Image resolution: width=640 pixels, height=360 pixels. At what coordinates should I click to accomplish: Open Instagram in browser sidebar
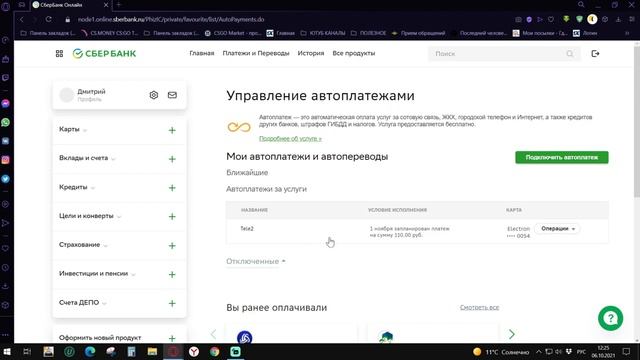[5, 160]
